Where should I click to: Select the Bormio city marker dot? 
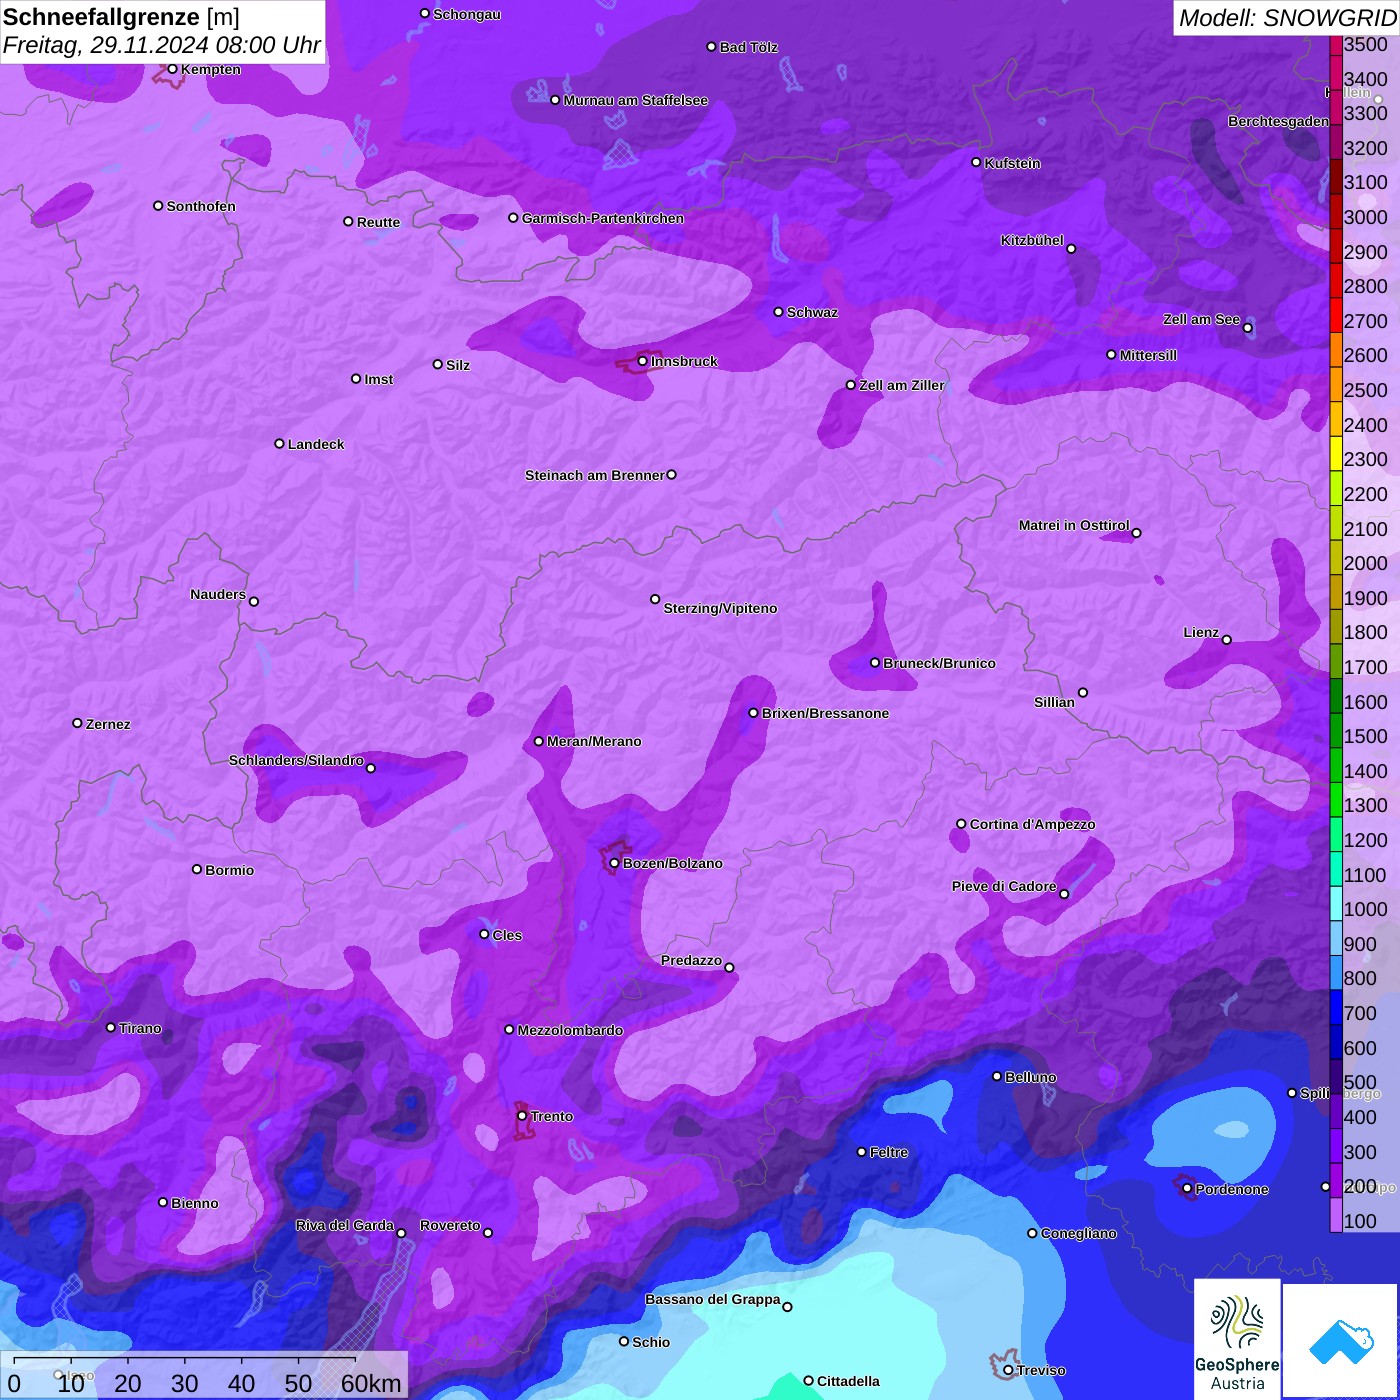197,869
